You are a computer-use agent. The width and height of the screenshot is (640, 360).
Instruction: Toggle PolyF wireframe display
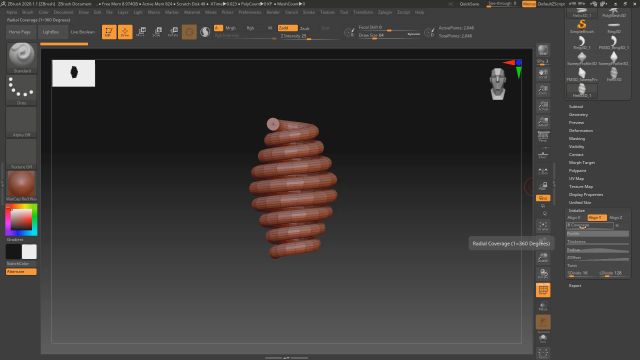click(x=543, y=290)
